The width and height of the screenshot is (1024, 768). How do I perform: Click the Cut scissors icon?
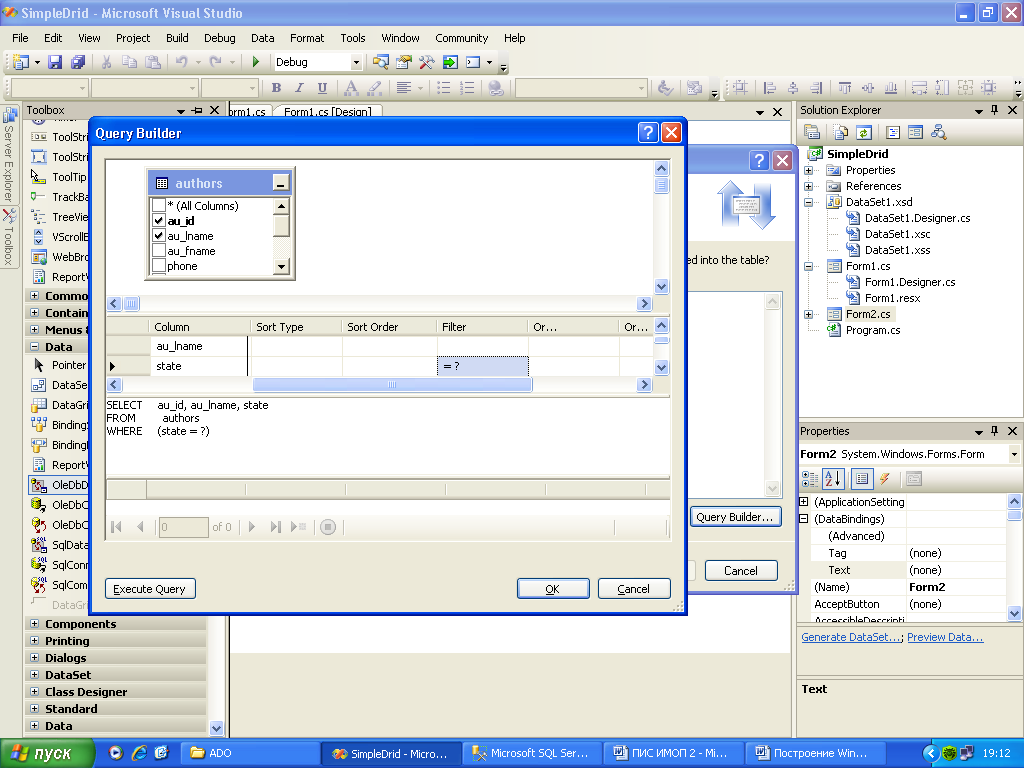tap(106, 62)
